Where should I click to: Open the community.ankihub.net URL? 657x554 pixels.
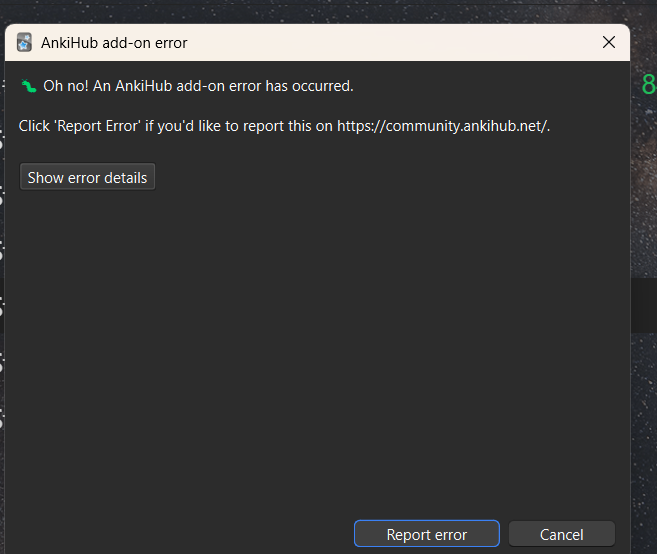tap(443, 126)
